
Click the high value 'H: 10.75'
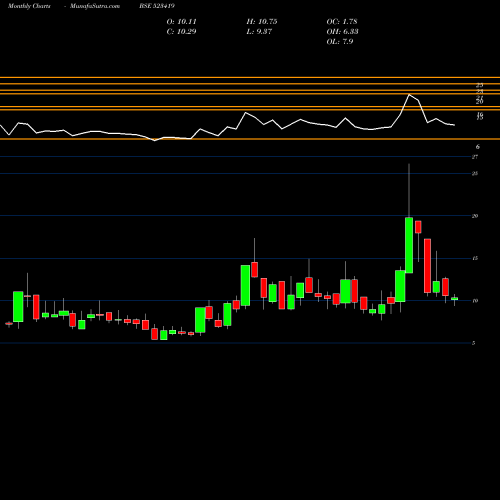click(262, 22)
